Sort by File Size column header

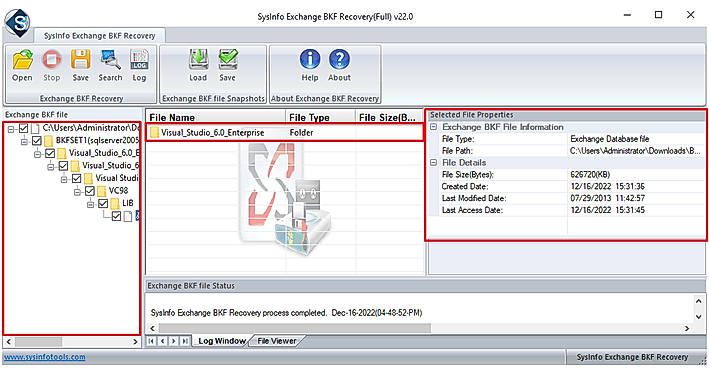point(390,118)
